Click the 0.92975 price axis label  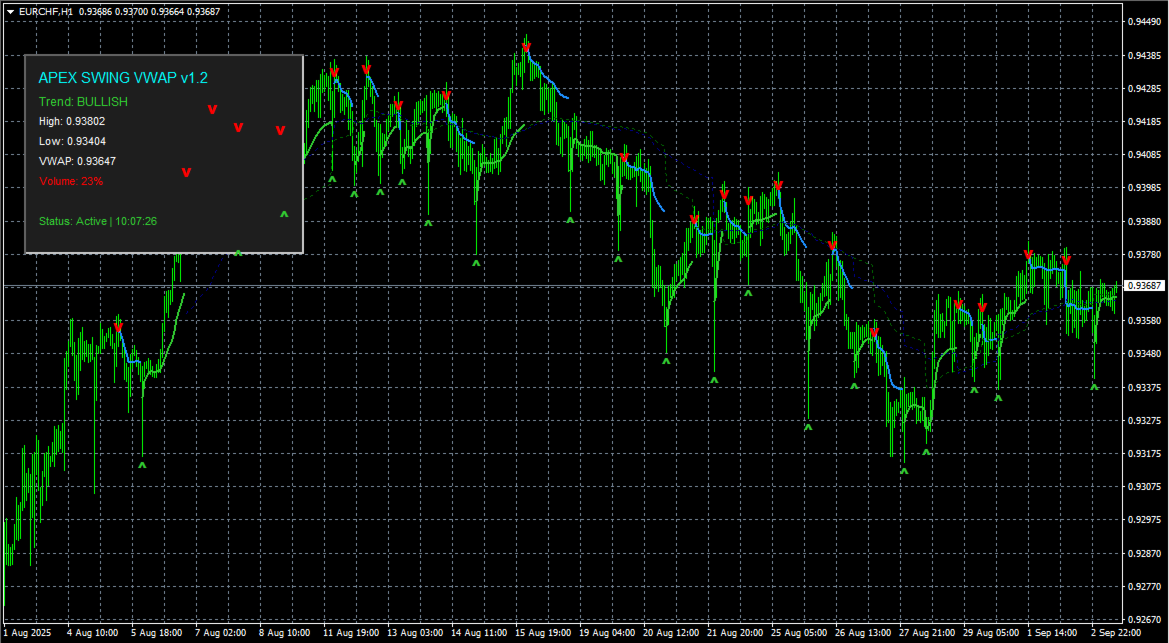click(x=1146, y=520)
